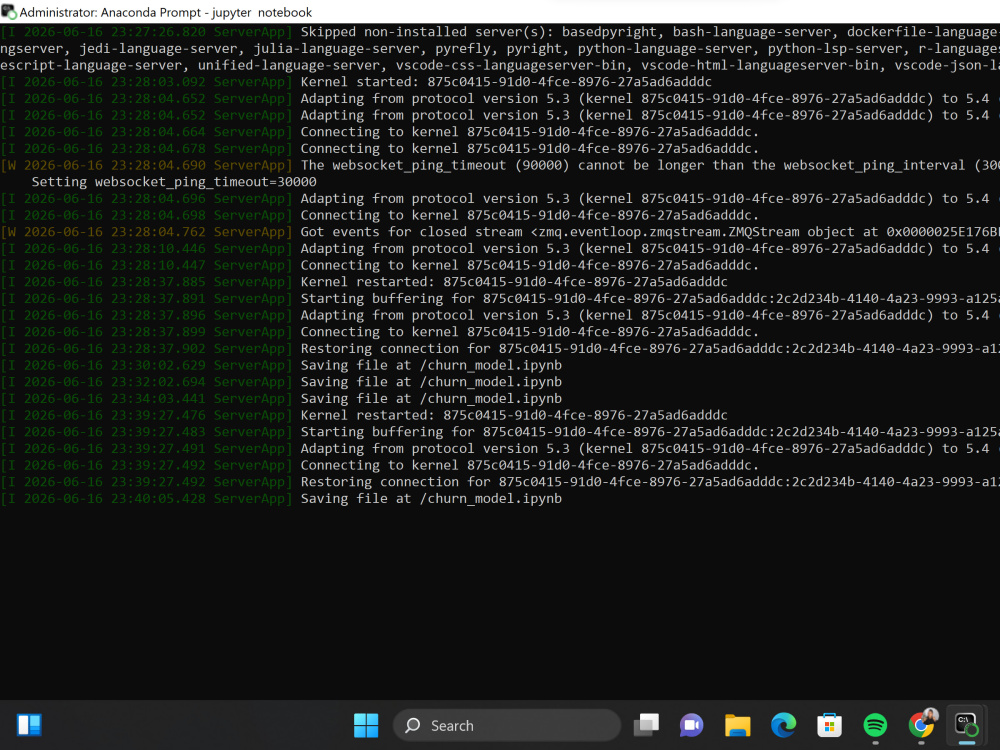Click the 23:28:37.885 'Kernel restarted' line
Image resolution: width=1000 pixels, height=750 pixels.
pyautogui.click(x=364, y=282)
